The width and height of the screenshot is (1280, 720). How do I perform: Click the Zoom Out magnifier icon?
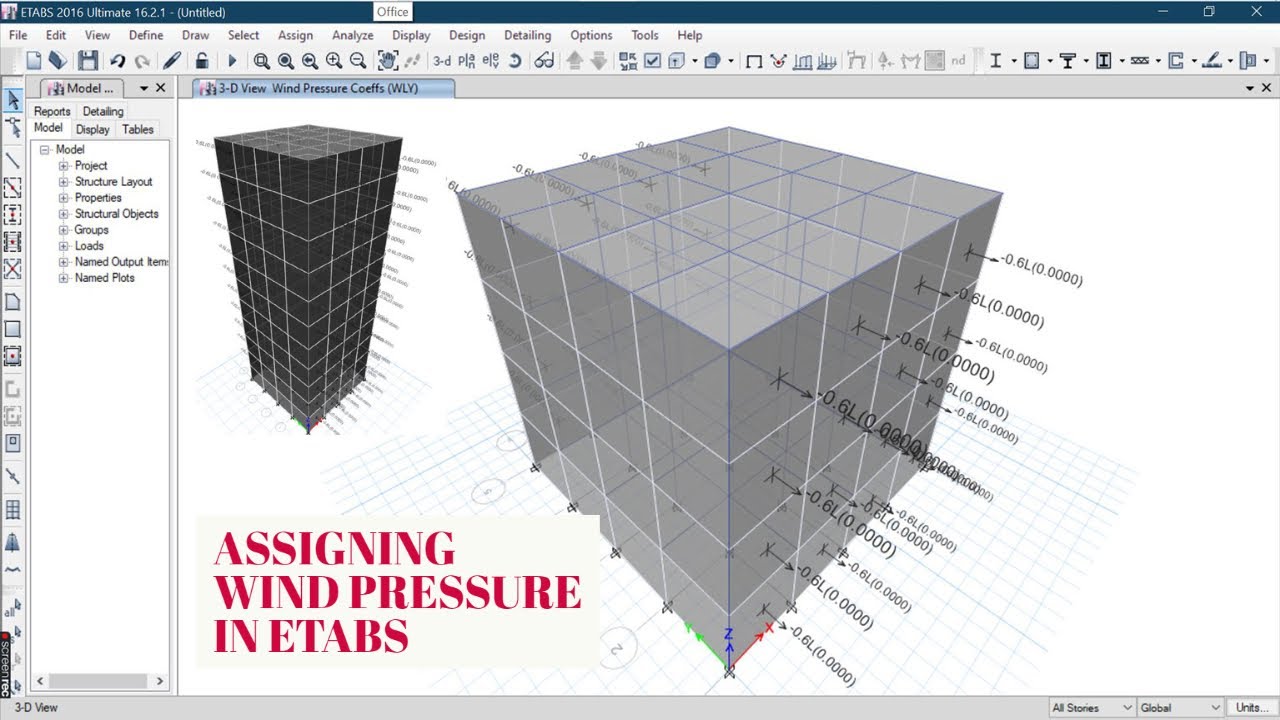coord(358,61)
